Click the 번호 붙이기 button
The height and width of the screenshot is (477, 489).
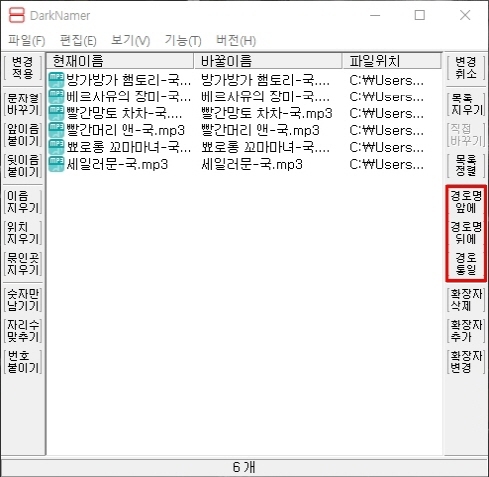pyautogui.click(x=23, y=362)
